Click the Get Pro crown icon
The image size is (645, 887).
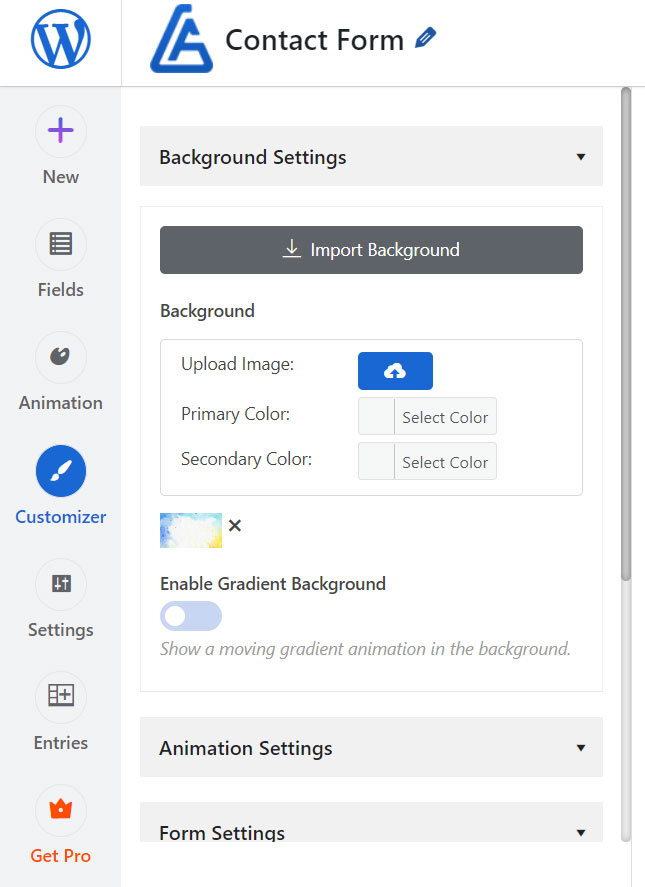(x=60, y=810)
